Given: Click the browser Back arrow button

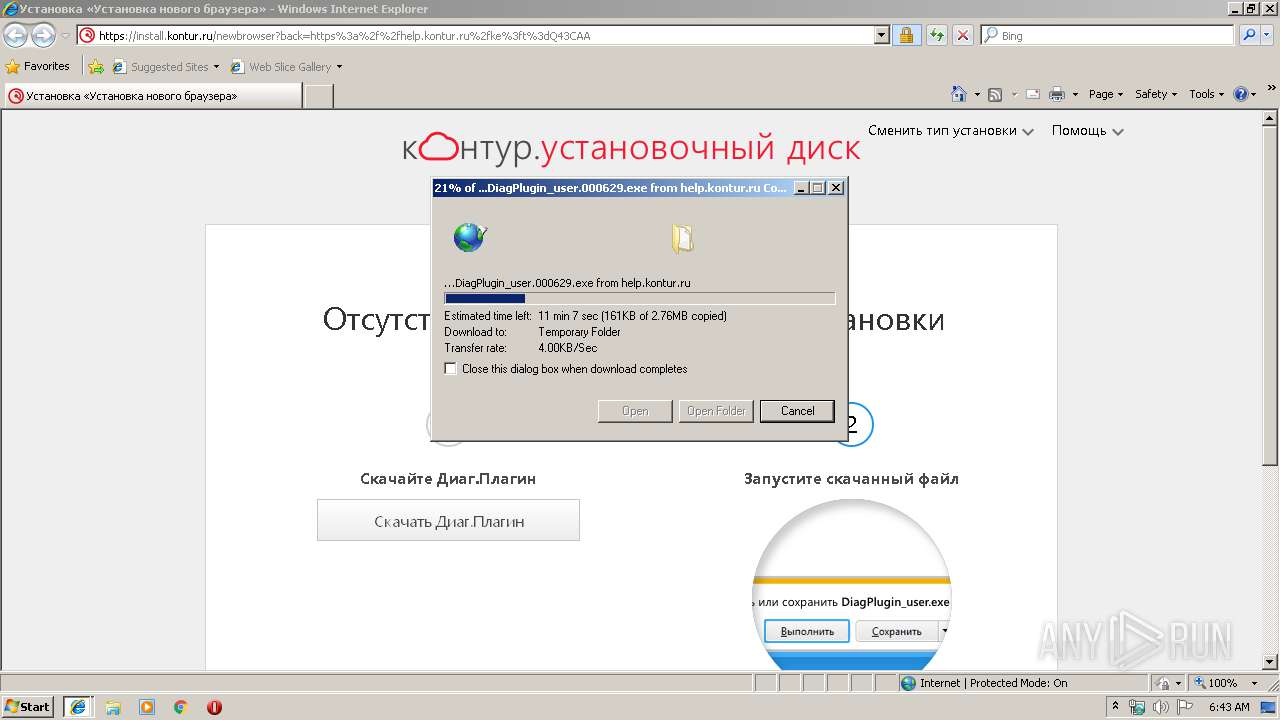Looking at the screenshot, I should tap(15, 36).
